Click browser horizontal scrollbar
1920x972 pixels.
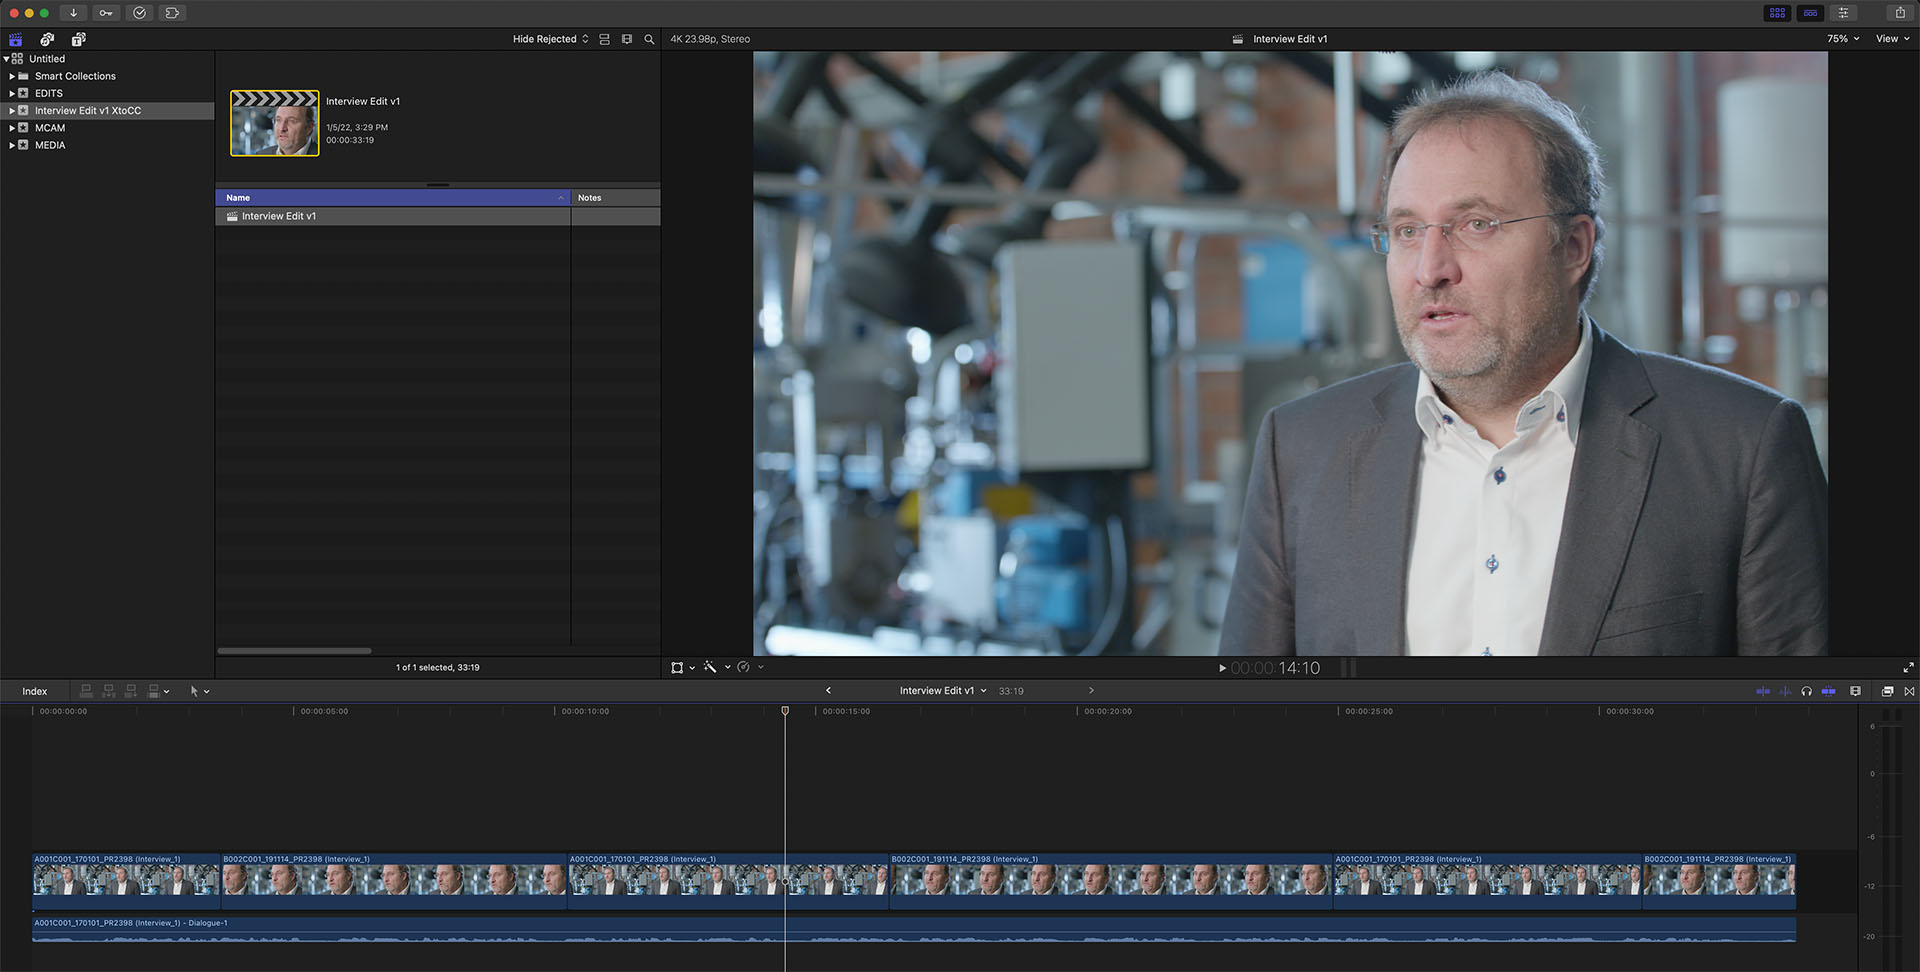pos(294,650)
